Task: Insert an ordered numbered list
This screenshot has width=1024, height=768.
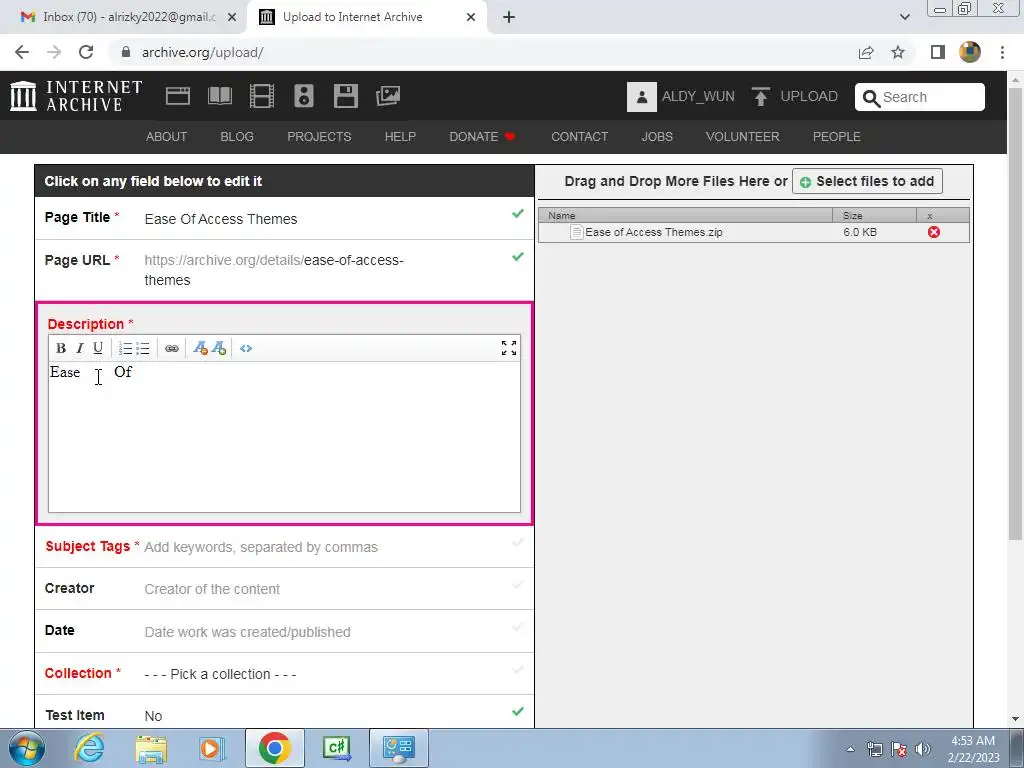Action: 125,348
